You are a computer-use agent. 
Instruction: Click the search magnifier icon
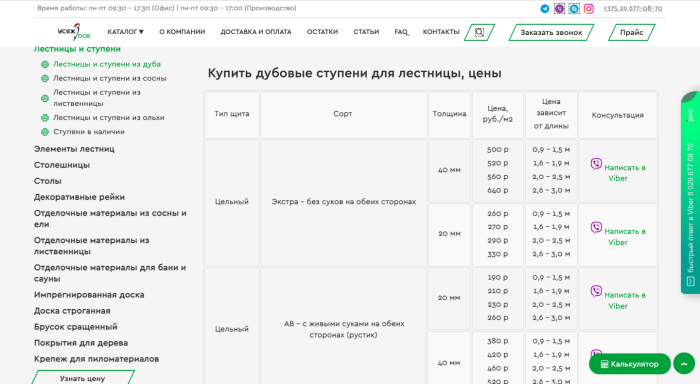coord(479,32)
